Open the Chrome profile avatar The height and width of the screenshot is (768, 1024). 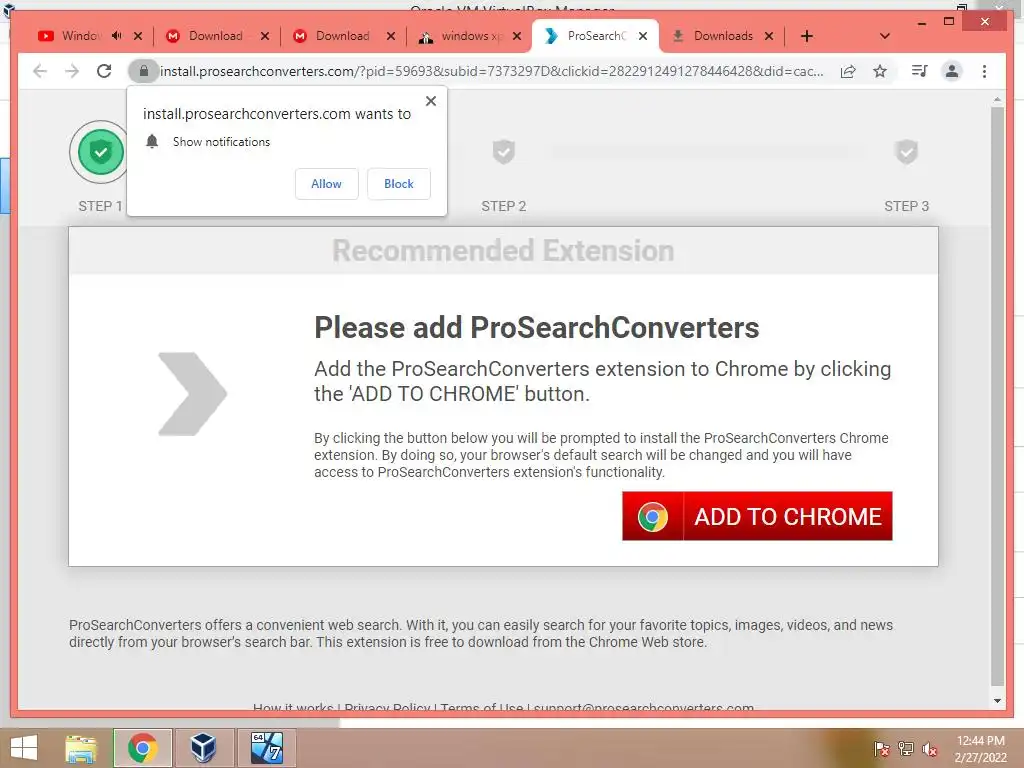[x=952, y=71]
